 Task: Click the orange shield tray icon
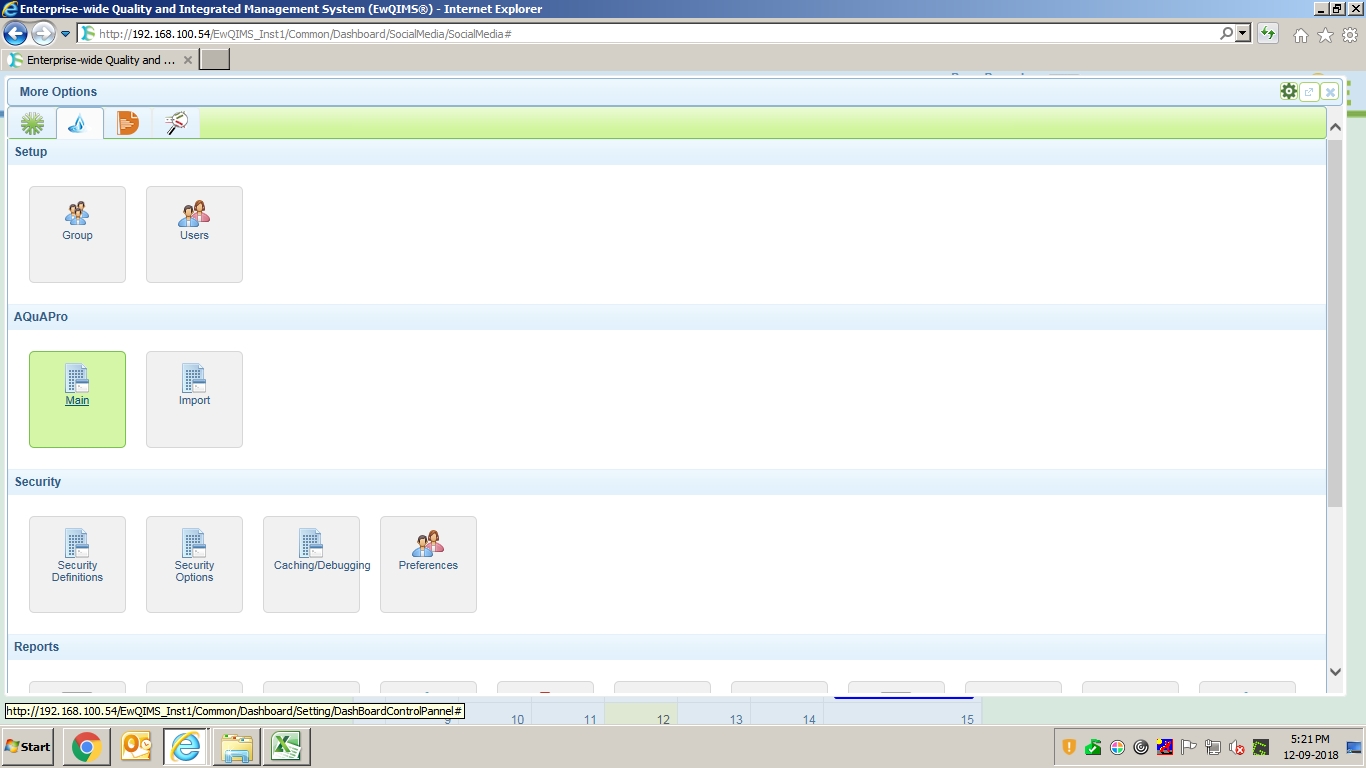[1069, 747]
